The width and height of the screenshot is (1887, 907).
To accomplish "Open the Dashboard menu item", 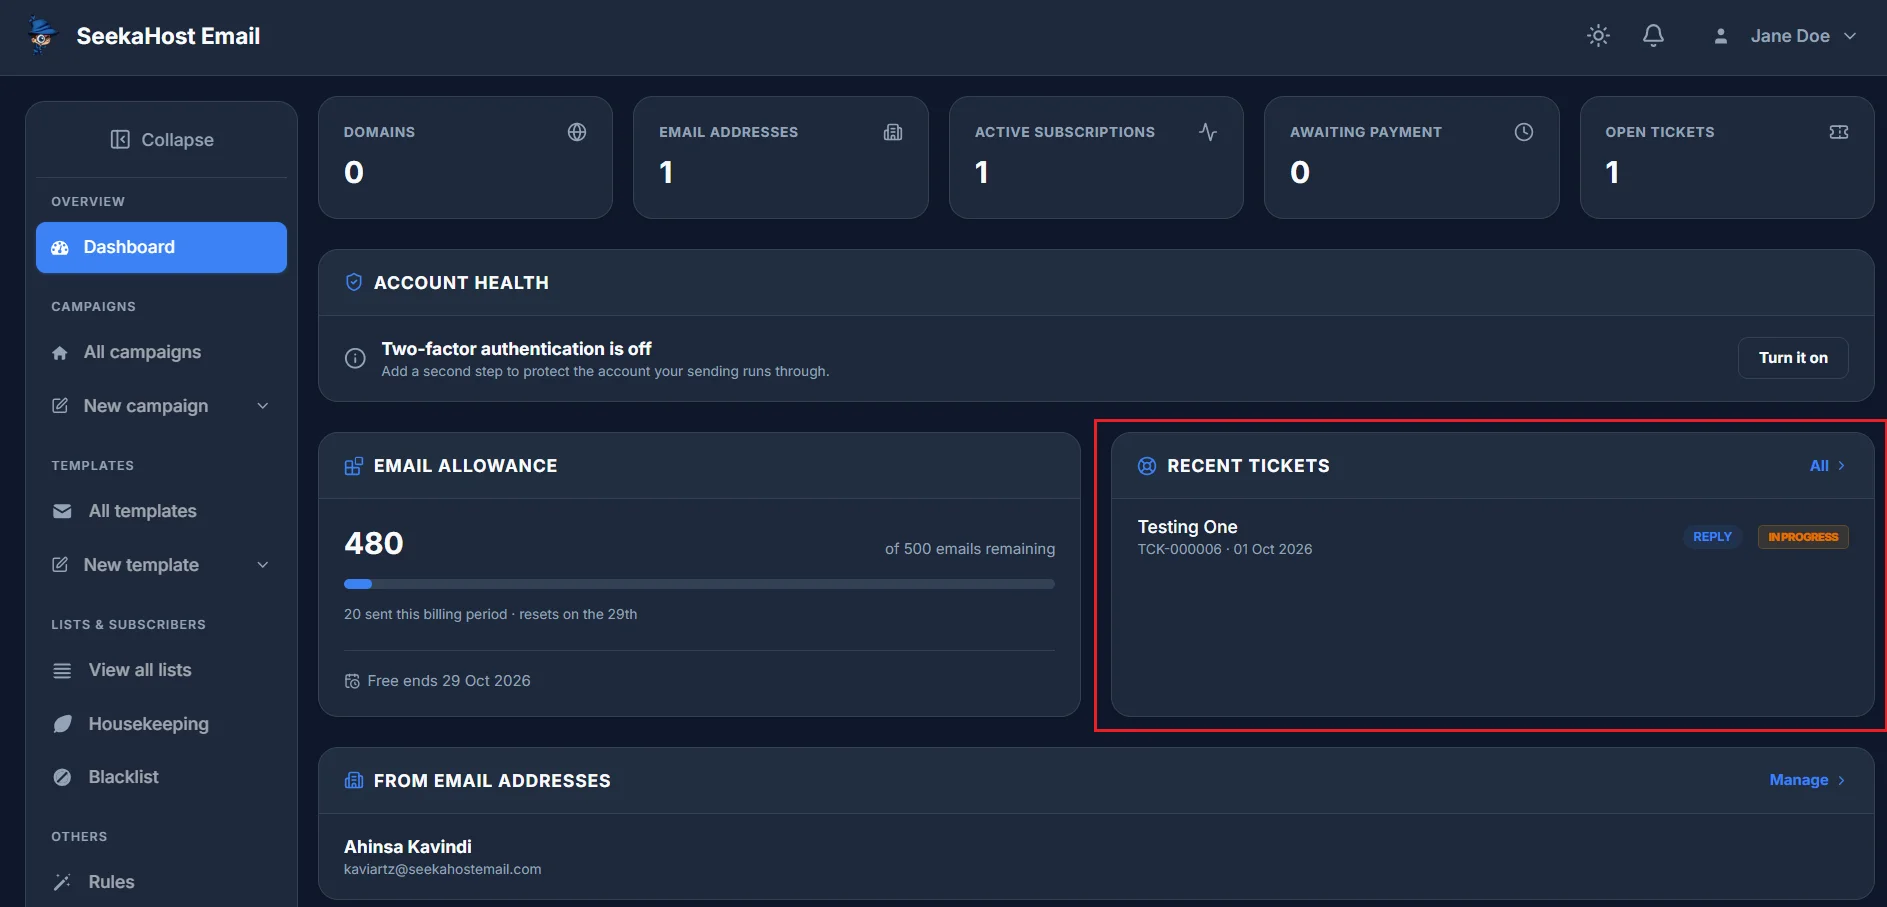I will point(161,247).
